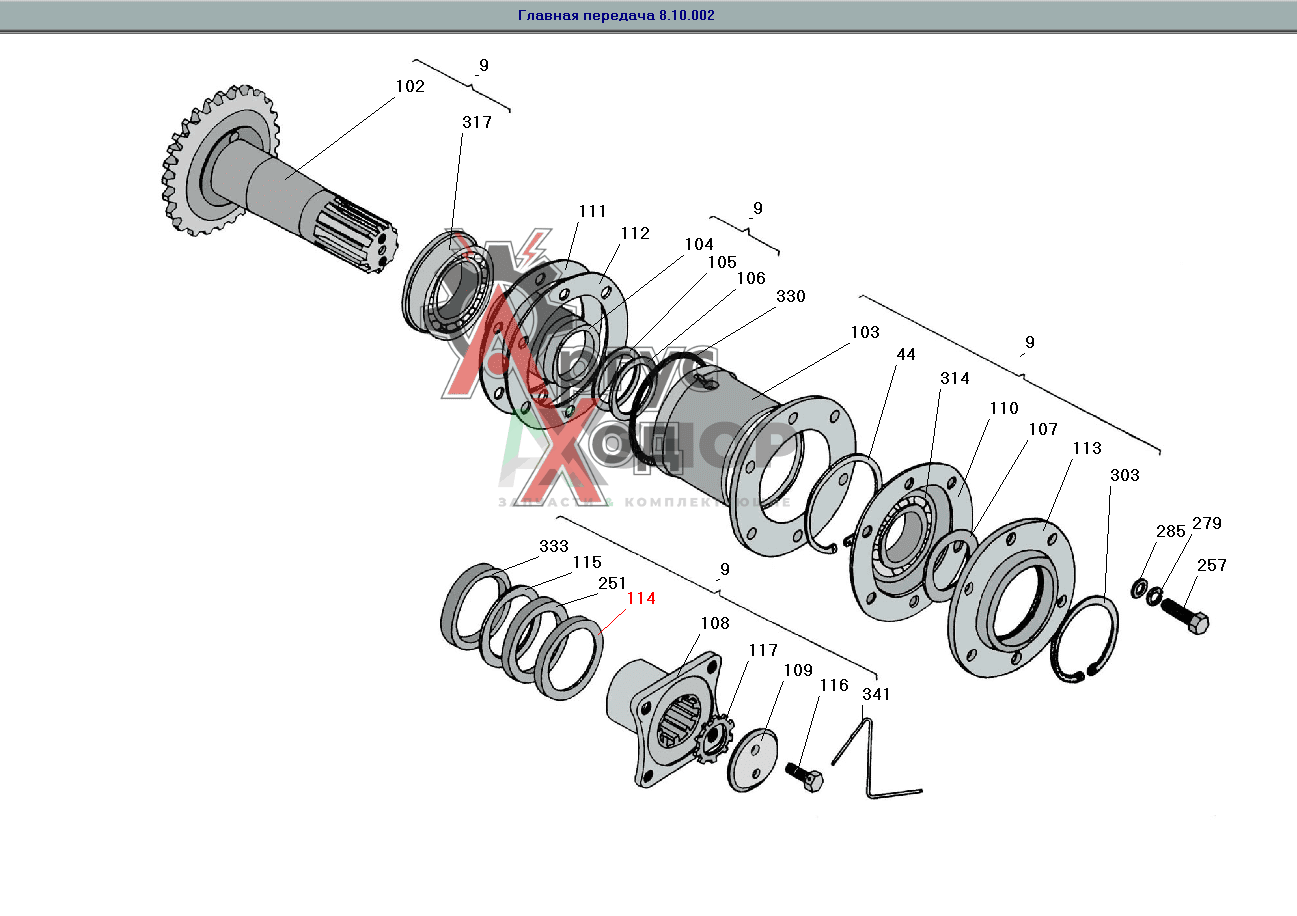Click part number 303 label
The width and height of the screenshot is (1297, 916).
tap(1124, 476)
